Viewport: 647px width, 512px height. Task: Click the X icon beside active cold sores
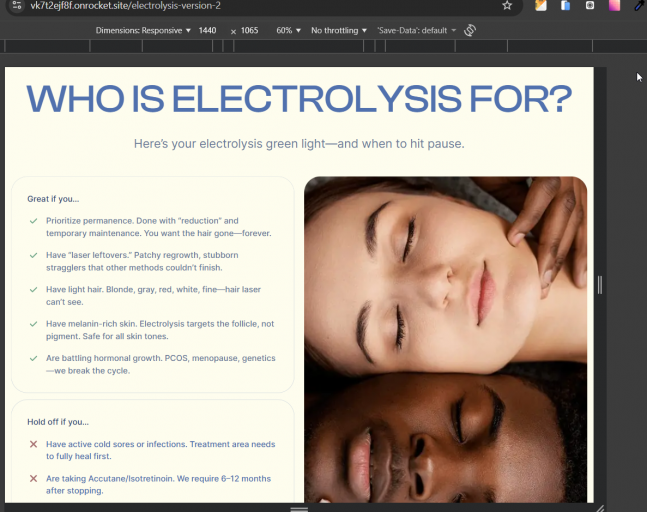tap(33, 444)
